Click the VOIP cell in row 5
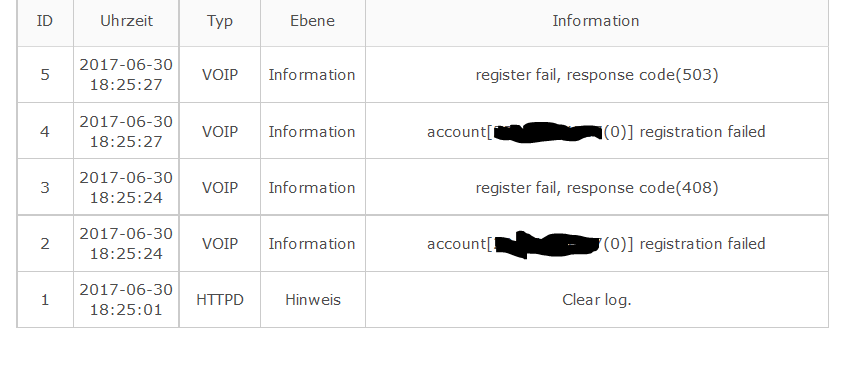 [220, 75]
